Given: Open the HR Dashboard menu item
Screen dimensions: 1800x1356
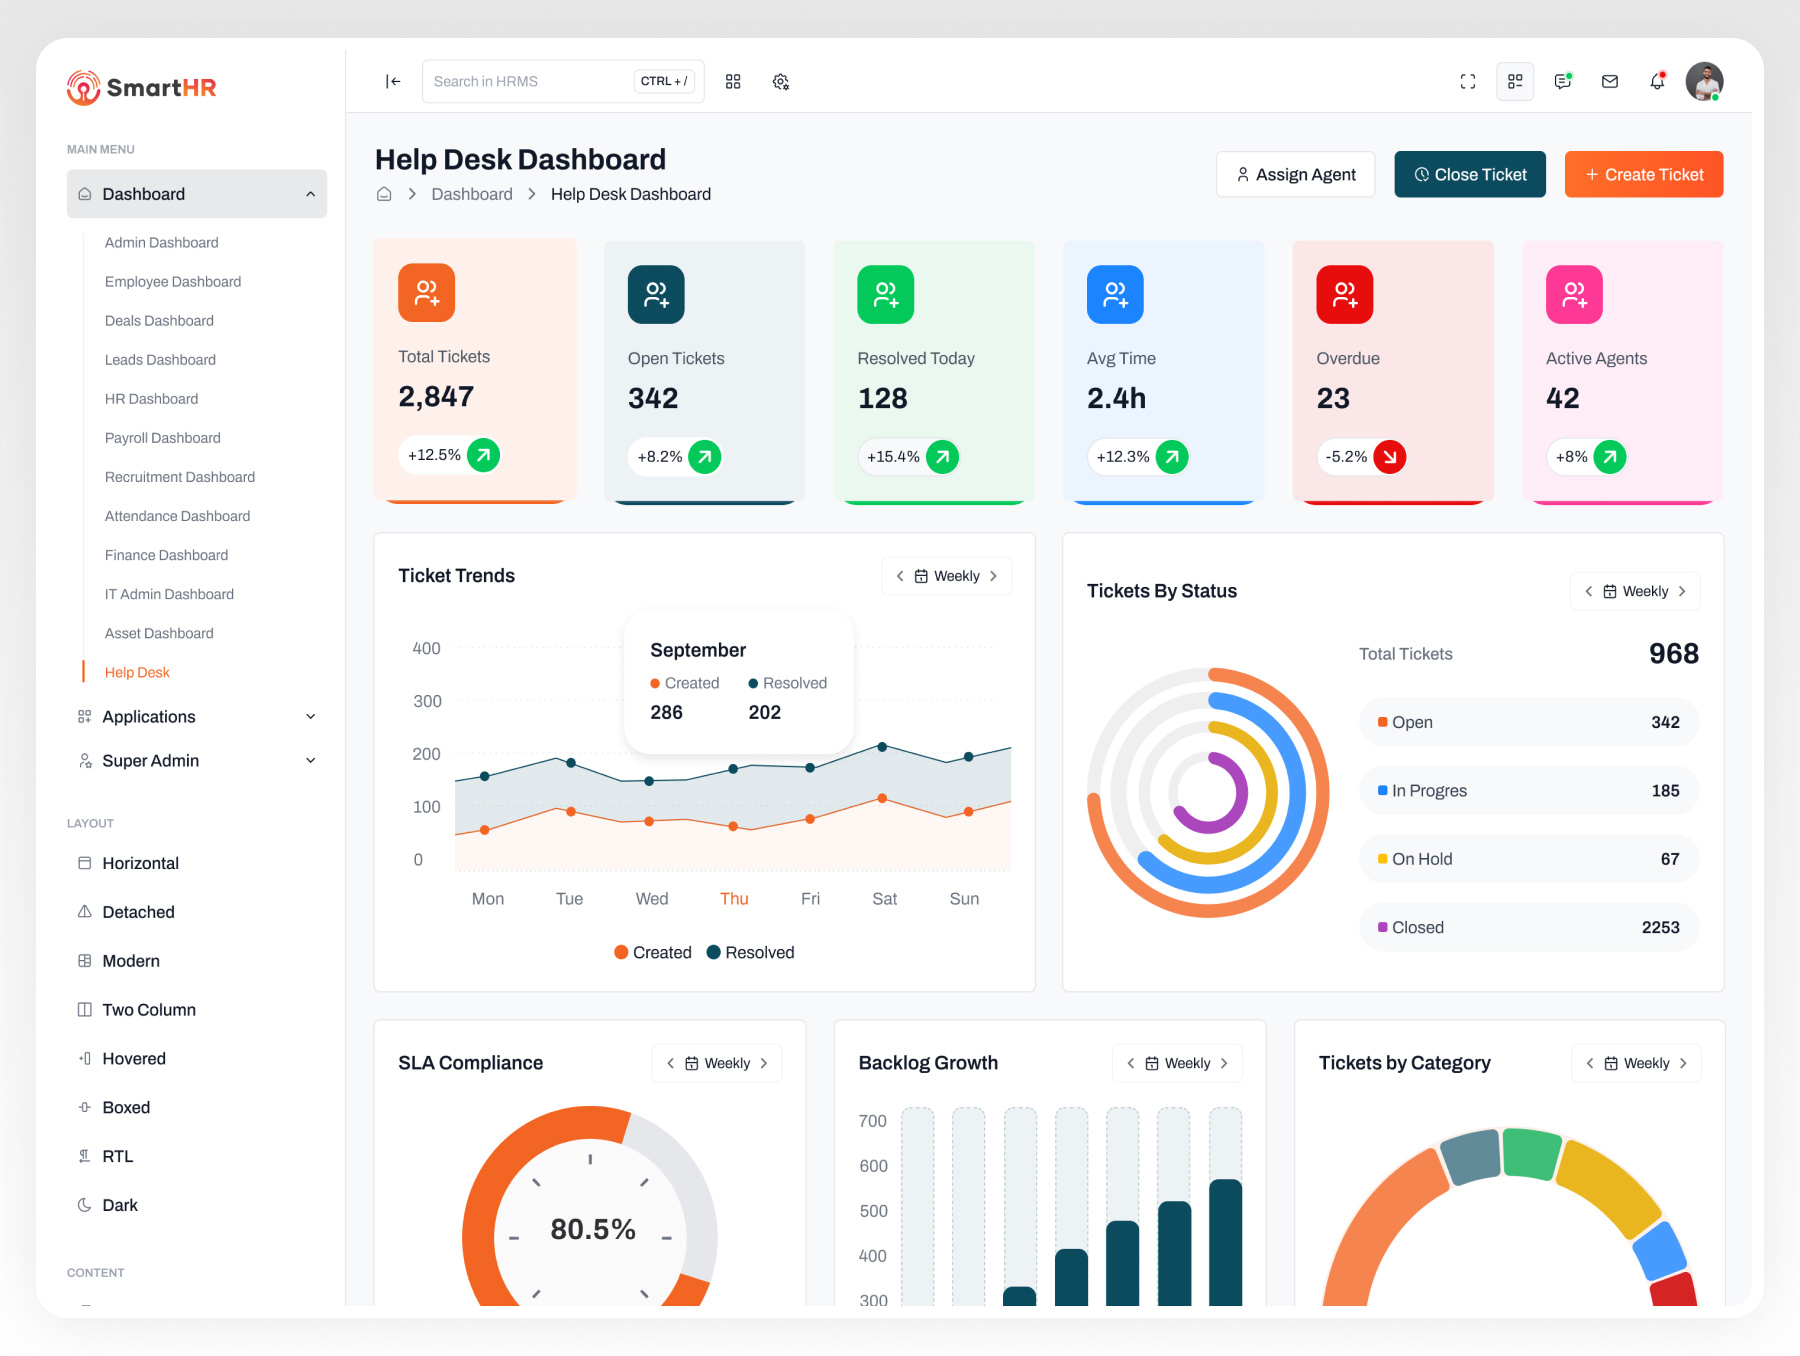Looking at the screenshot, I should tap(152, 399).
